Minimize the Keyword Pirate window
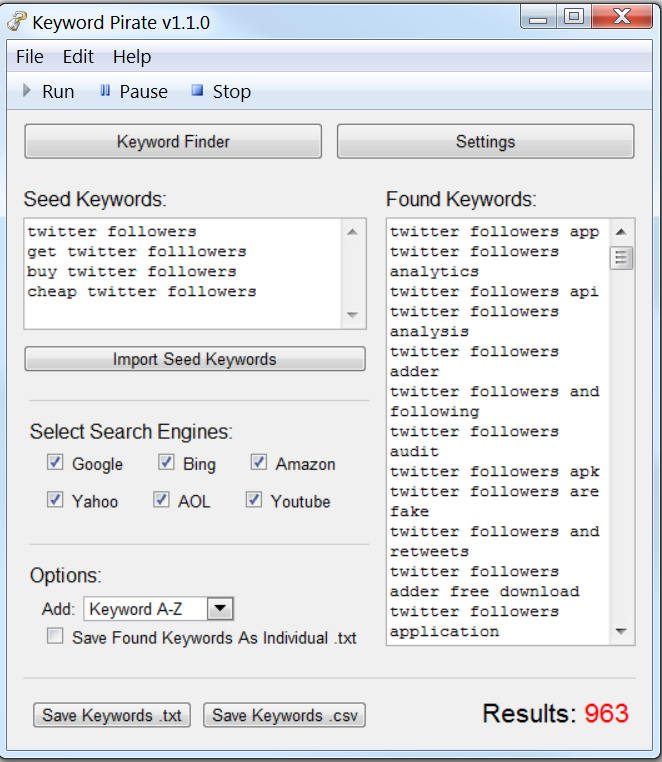The width and height of the screenshot is (662, 762). (538, 17)
